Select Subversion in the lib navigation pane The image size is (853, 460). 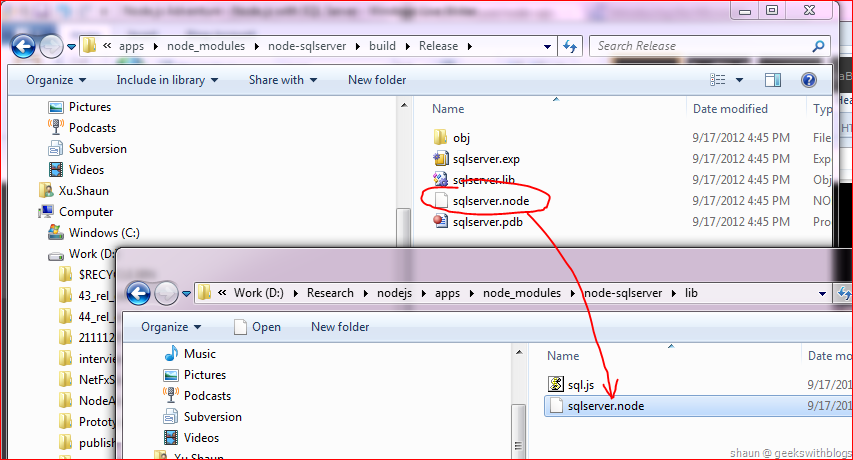[202, 417]
